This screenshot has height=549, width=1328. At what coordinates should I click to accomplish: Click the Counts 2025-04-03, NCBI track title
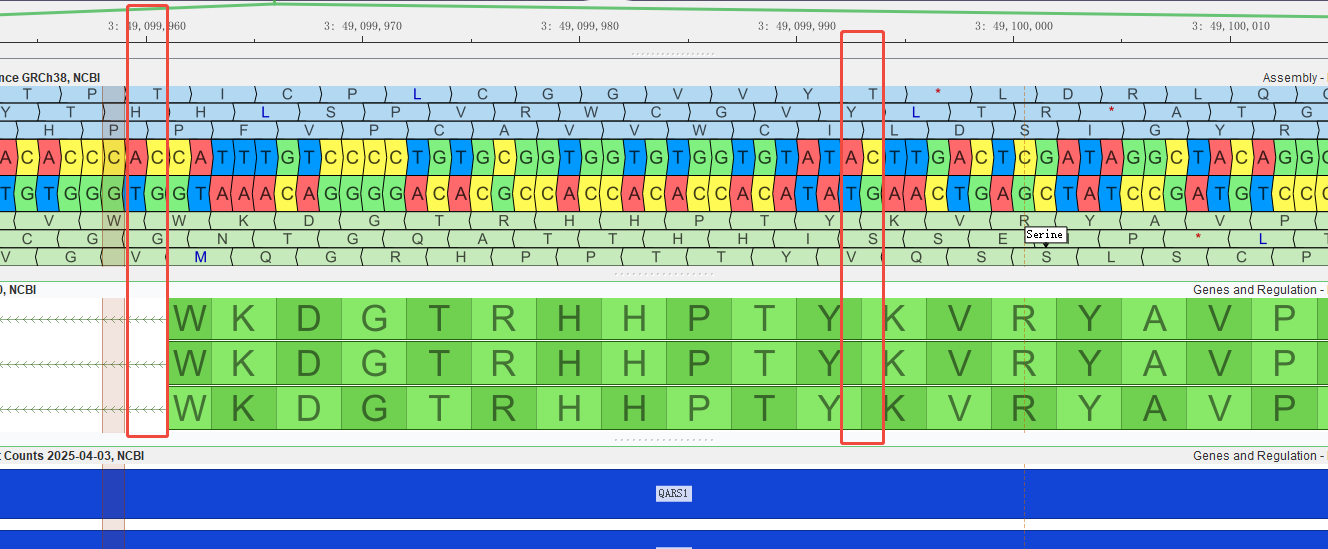tap(72, 456)
